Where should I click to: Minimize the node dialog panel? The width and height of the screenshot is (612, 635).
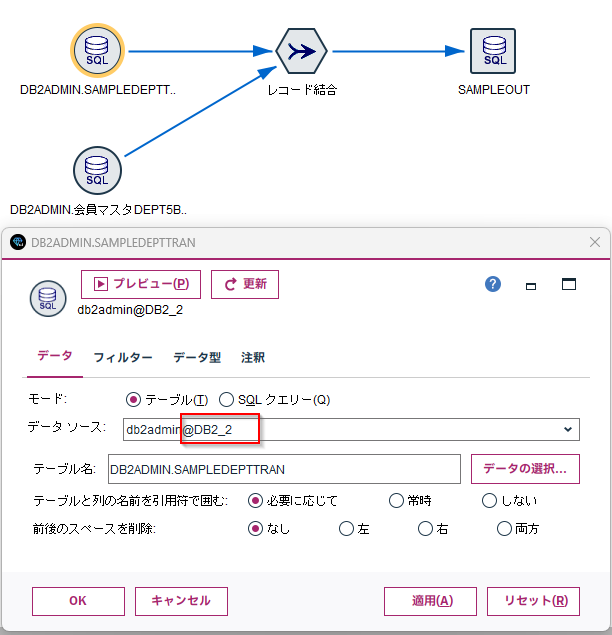pos(531,286)
